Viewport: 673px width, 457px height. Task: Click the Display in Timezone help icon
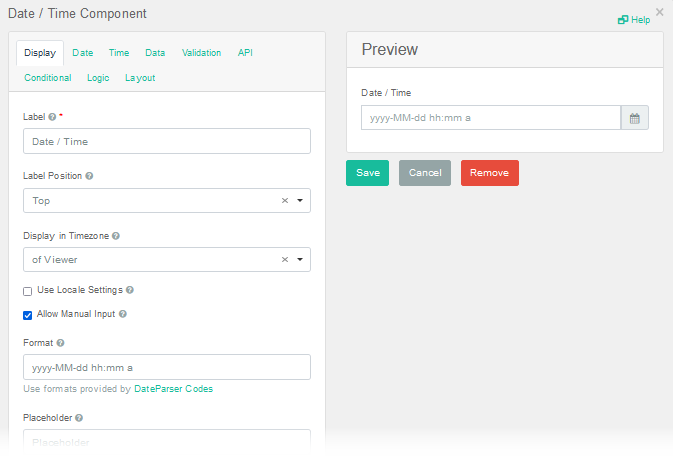tap(116, 236)
